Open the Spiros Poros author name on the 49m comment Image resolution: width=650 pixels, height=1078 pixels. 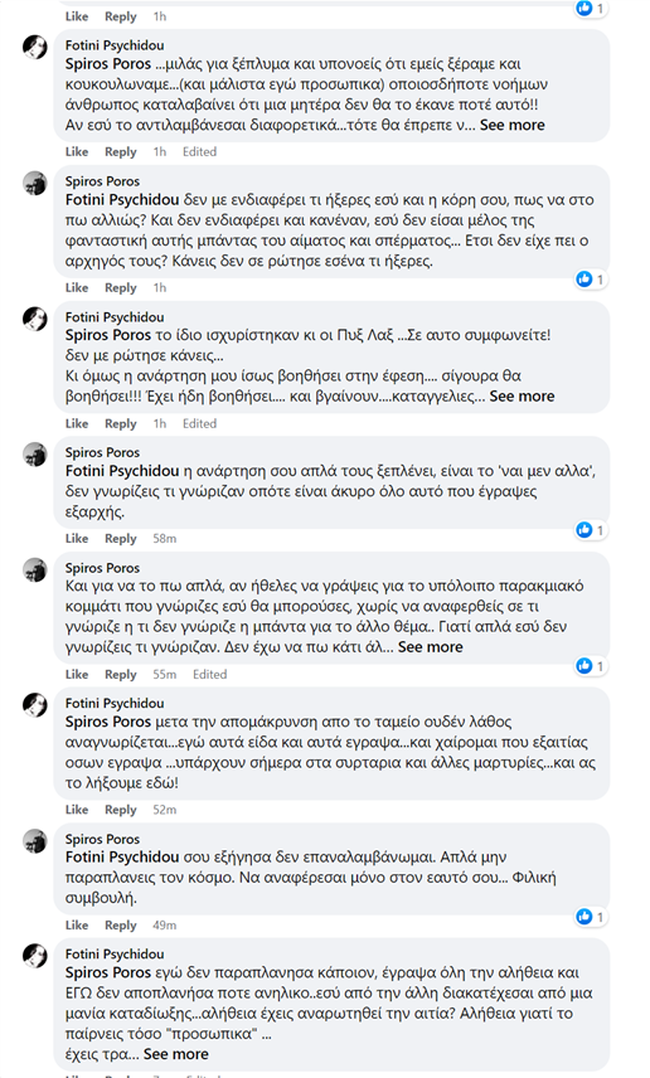click(102, 839)
